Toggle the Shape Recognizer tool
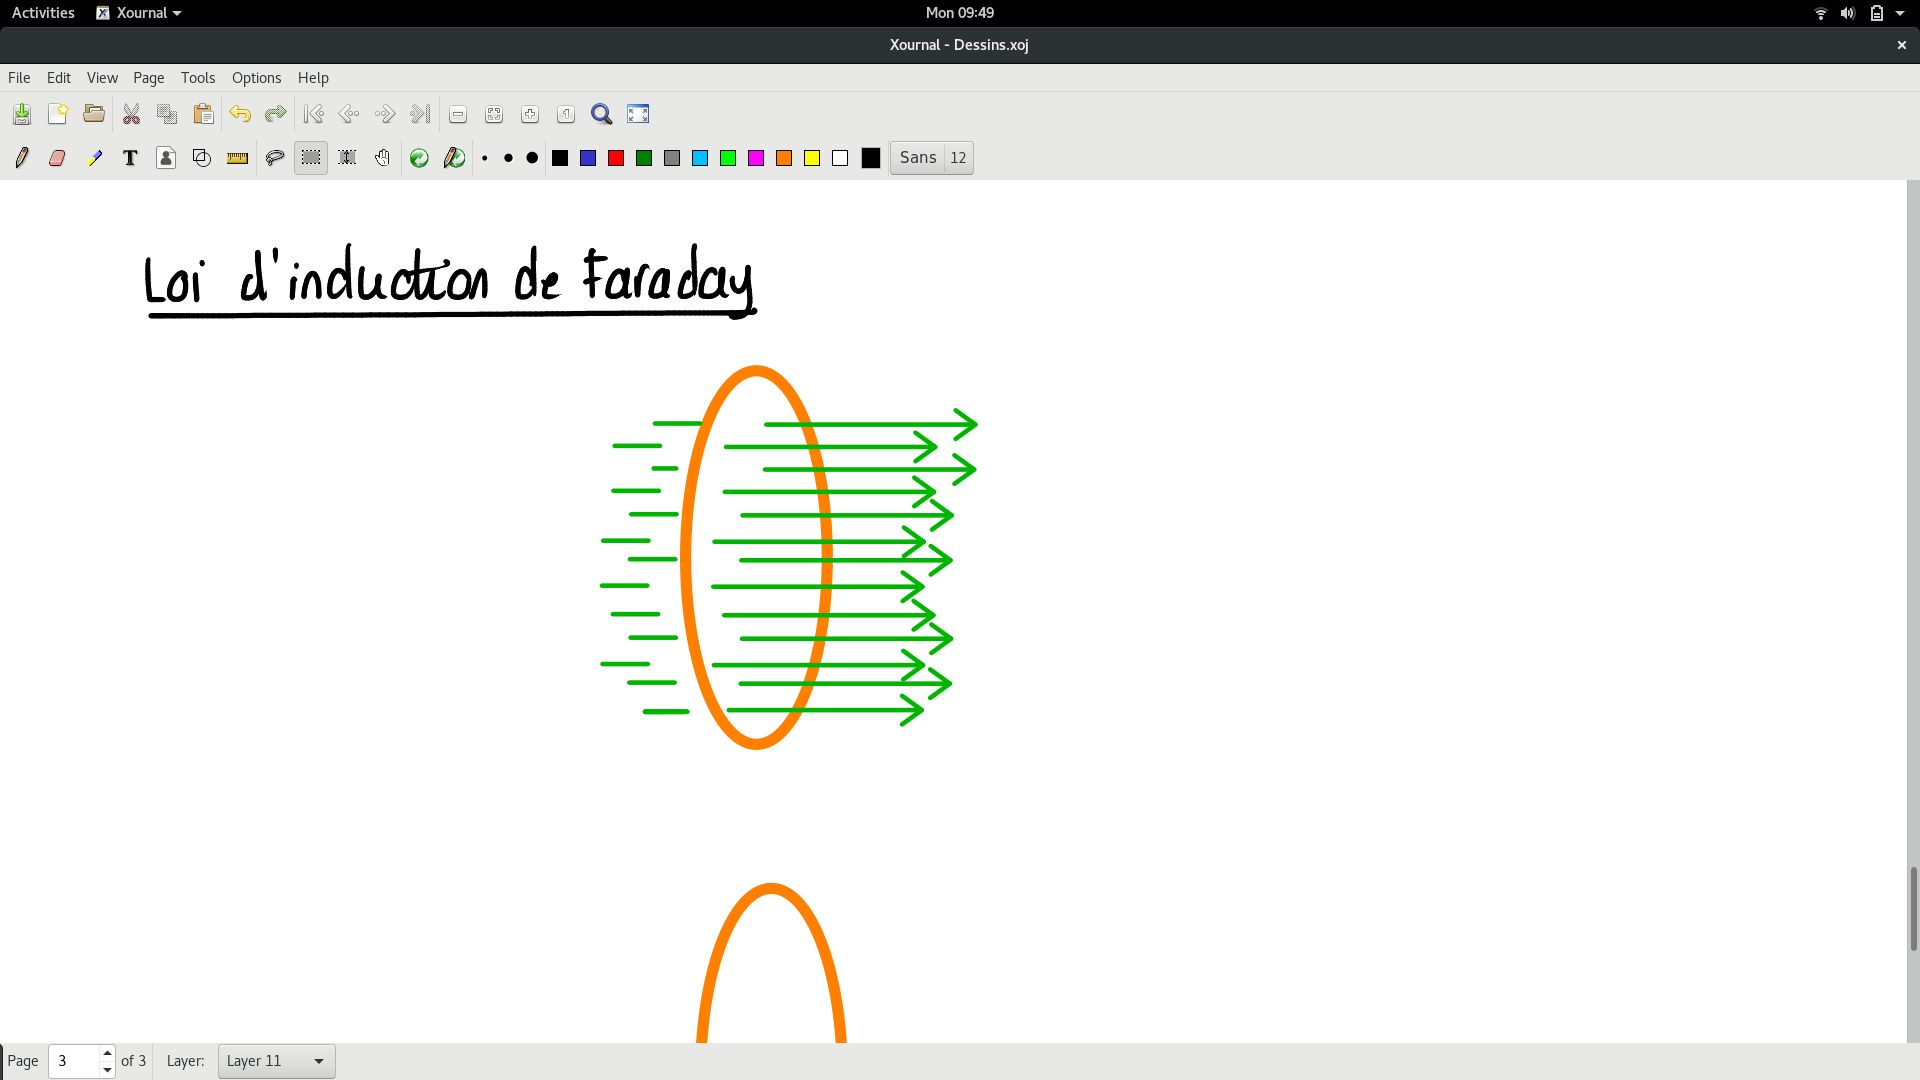Screen dimensions: 1920x1080 click(x=202, y=158)
